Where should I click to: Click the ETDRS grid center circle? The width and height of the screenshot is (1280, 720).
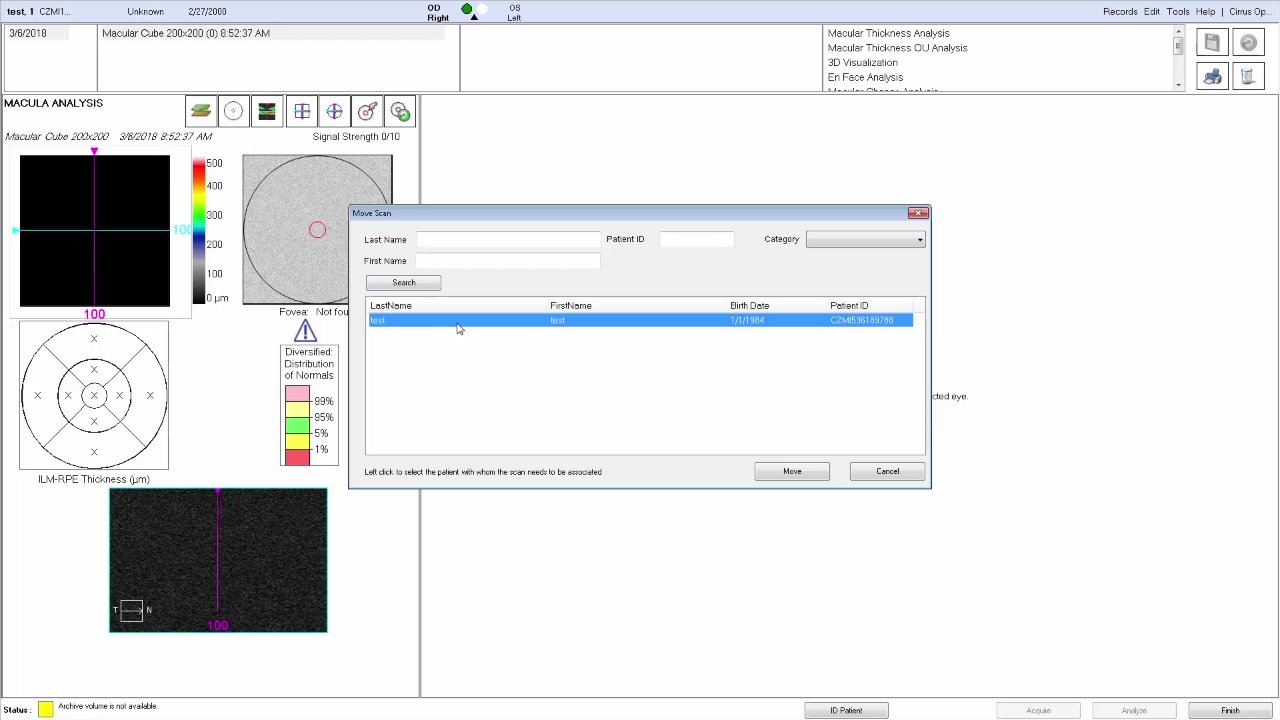click(x=94, y=395)
